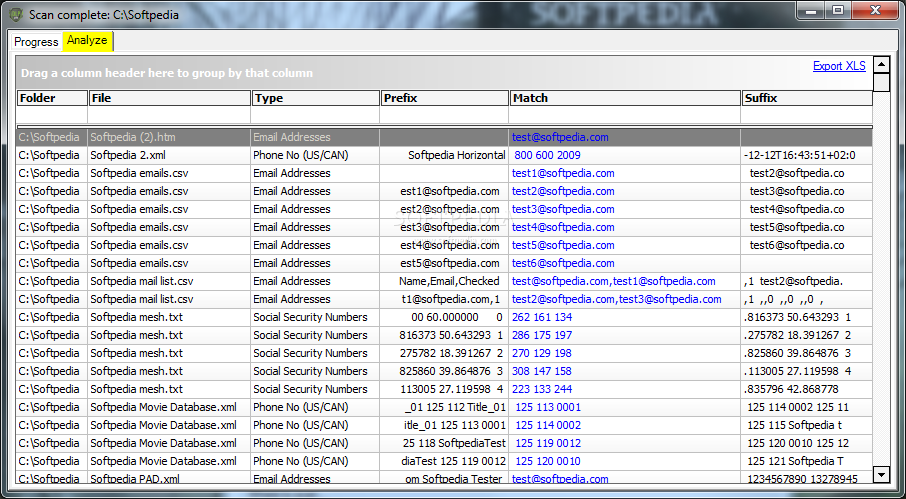The image size is (906, 499).
Task: Click prefix cell est1@softpedia.com
Action: click(444, 191)
